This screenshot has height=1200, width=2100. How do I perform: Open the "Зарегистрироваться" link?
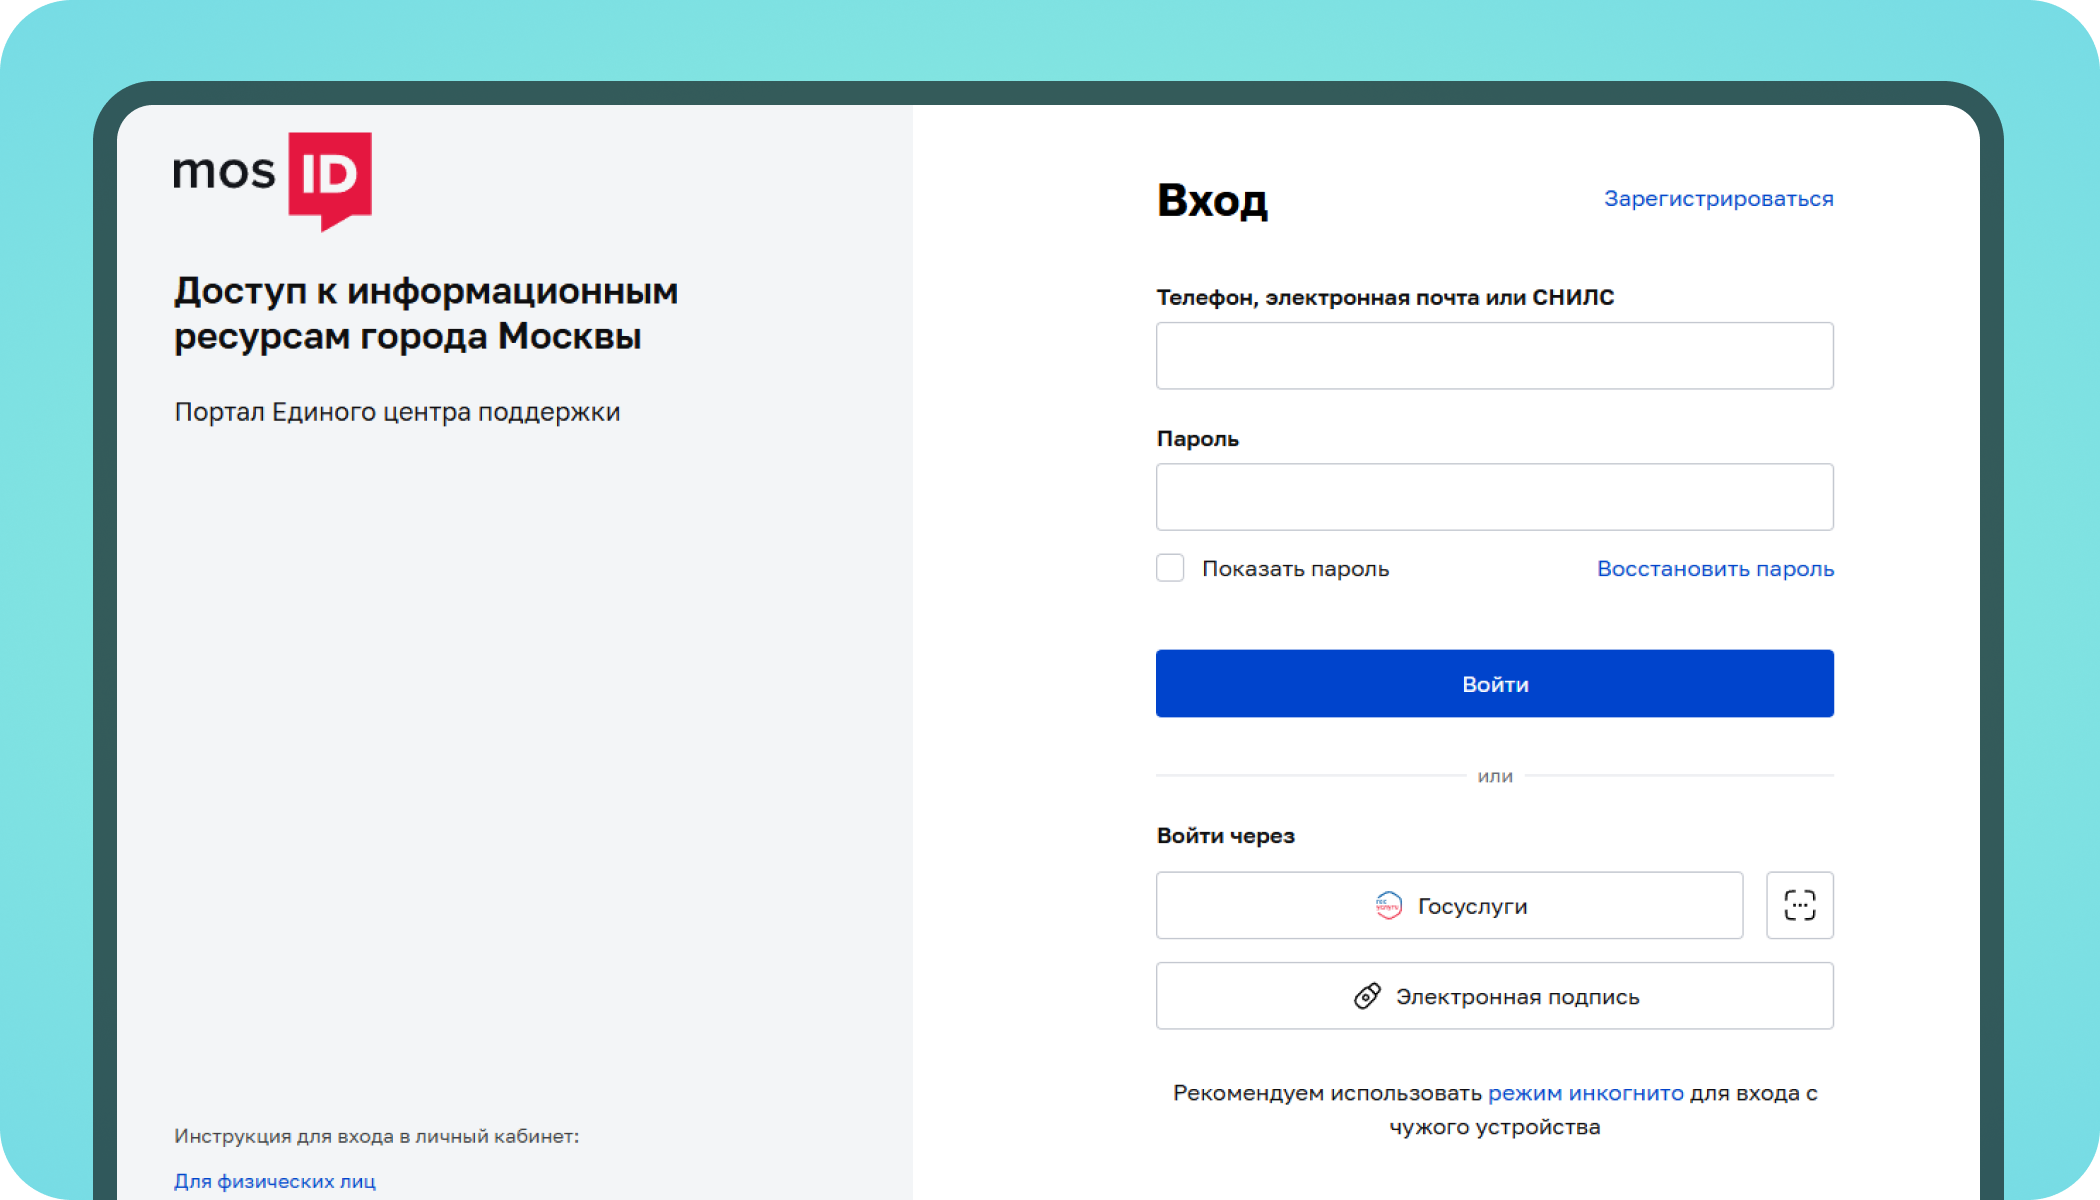[x=1718, y=199]
